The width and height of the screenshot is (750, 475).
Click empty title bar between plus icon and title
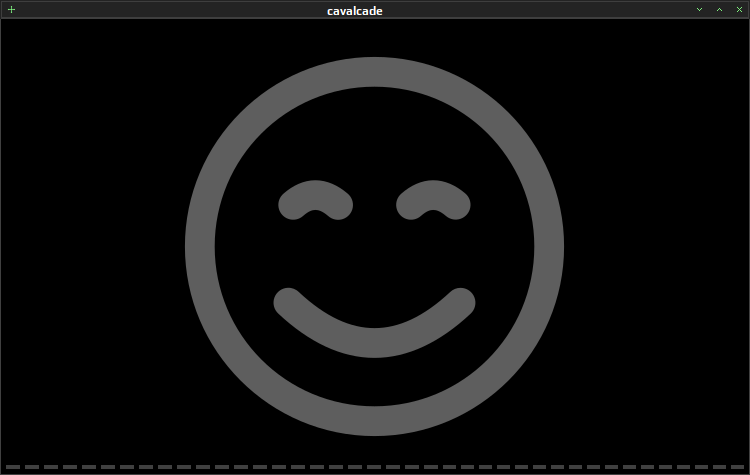tap(167, 10)
